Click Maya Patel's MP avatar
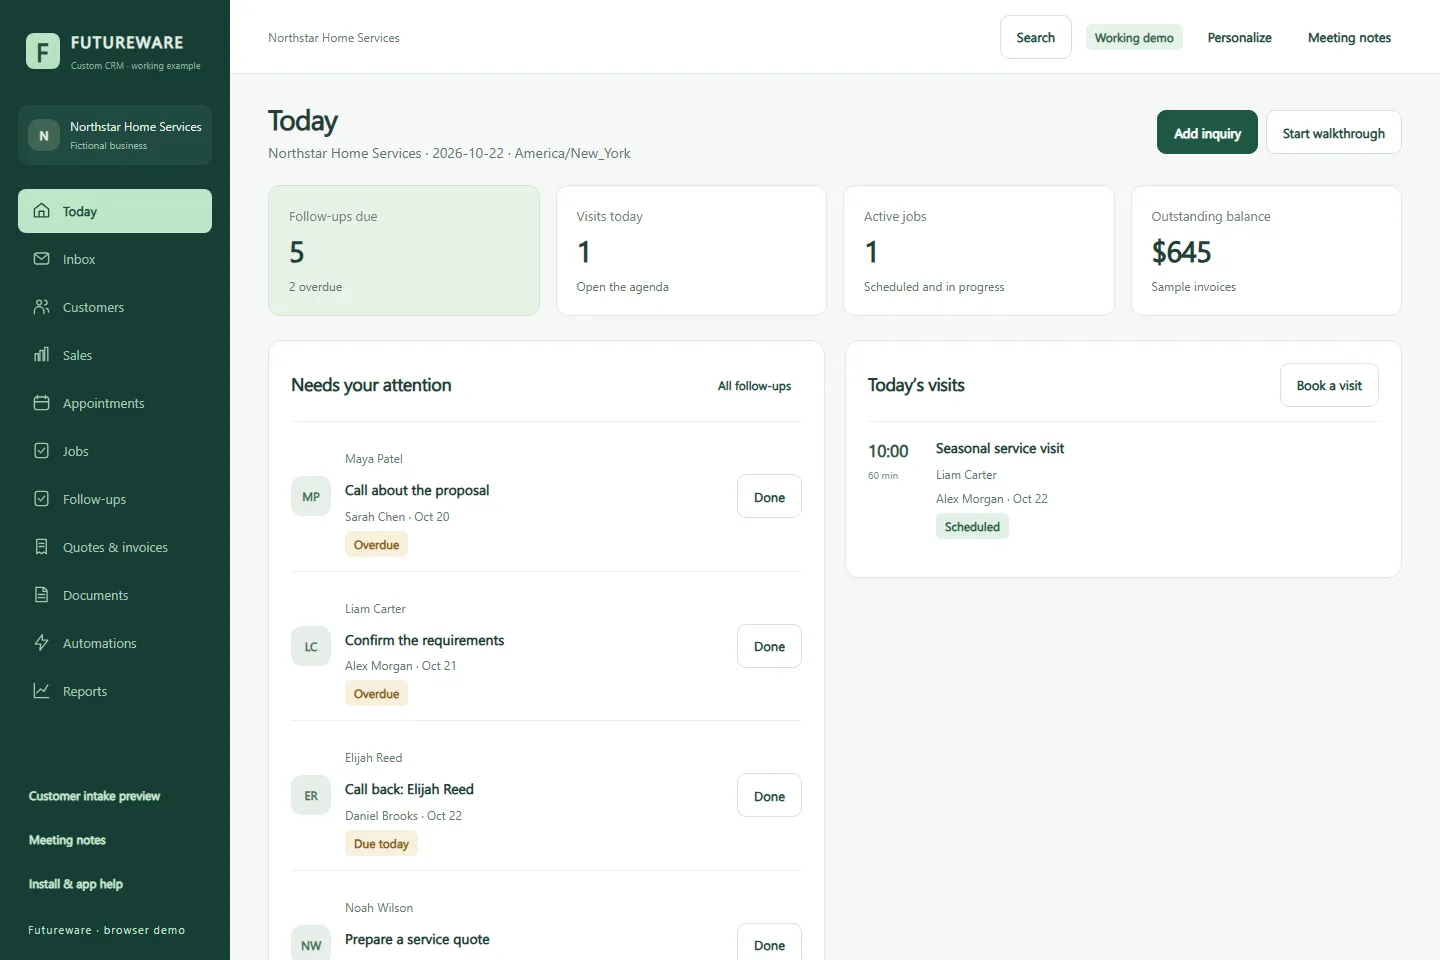Viewport: 1440px width, 960px height. [x=311, y=497]
